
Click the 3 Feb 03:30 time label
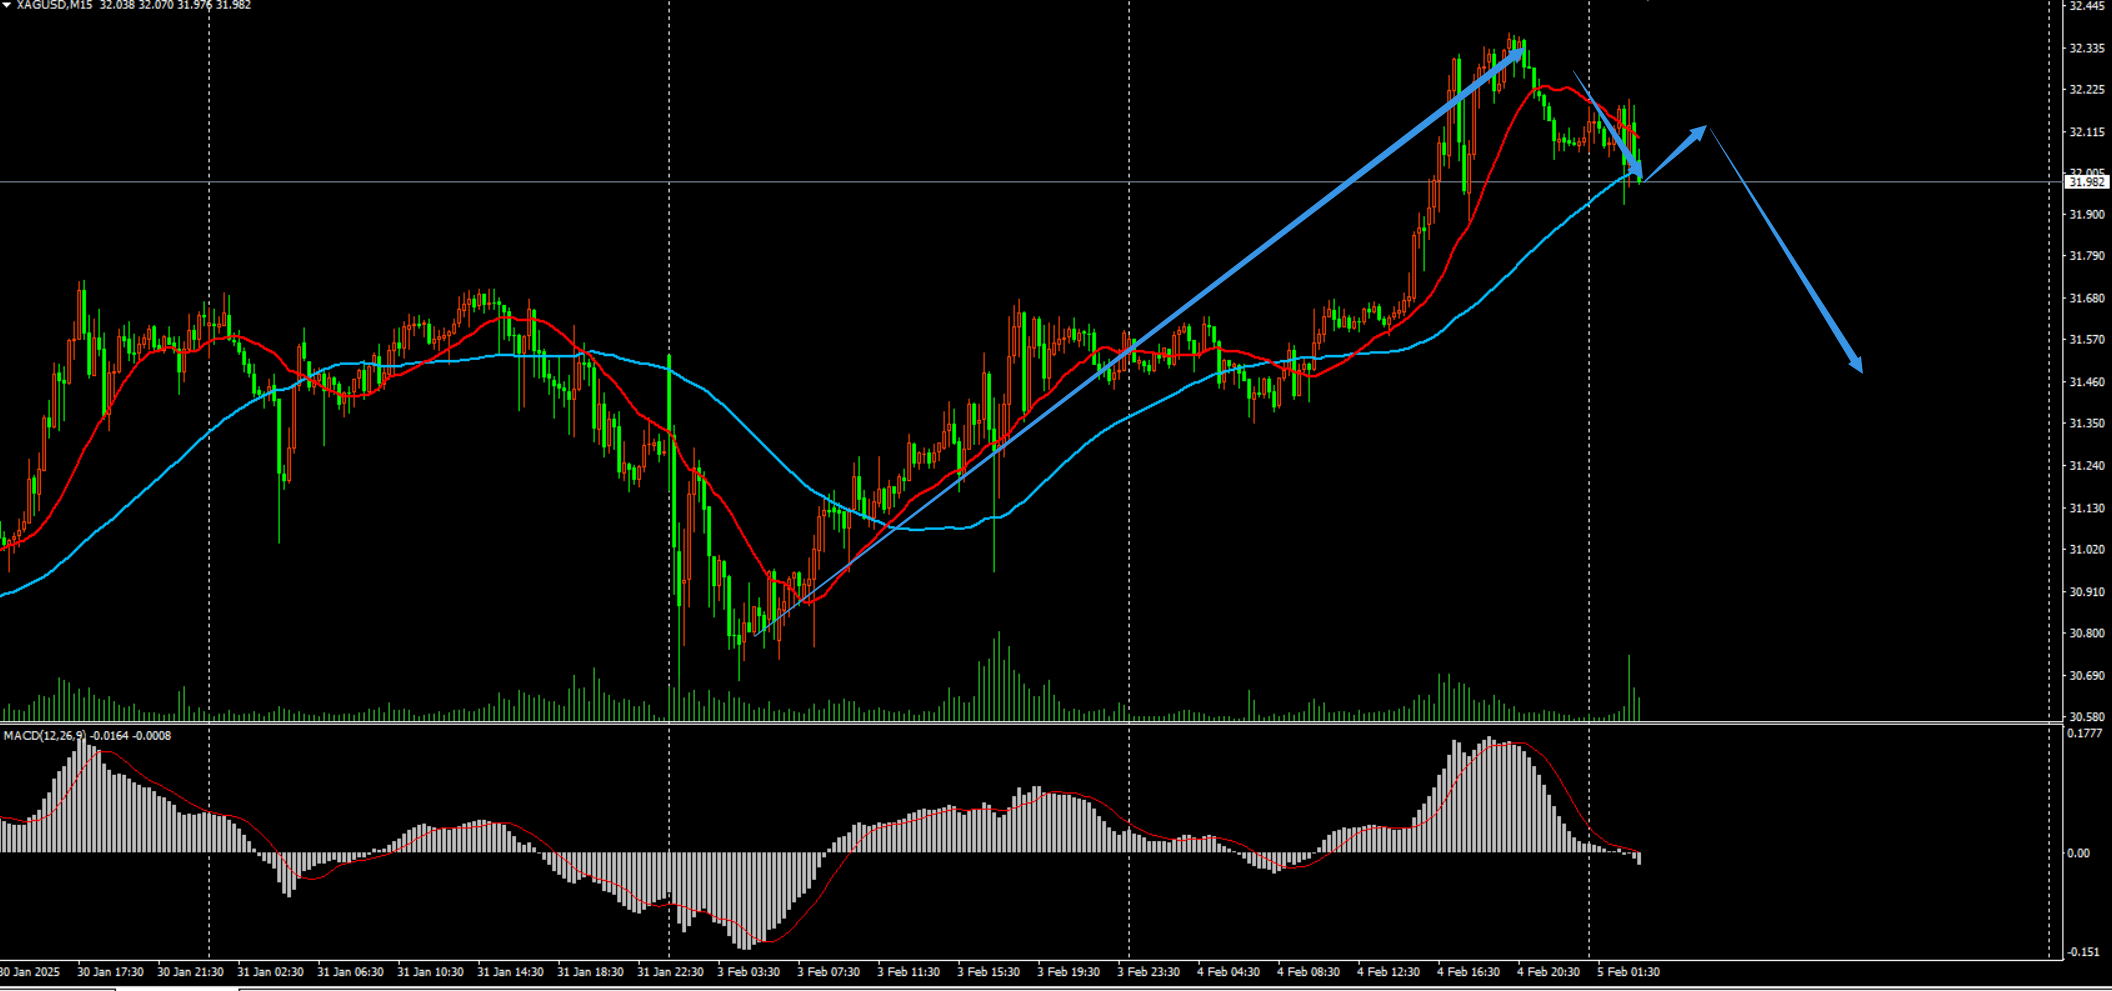pos(748,971)
